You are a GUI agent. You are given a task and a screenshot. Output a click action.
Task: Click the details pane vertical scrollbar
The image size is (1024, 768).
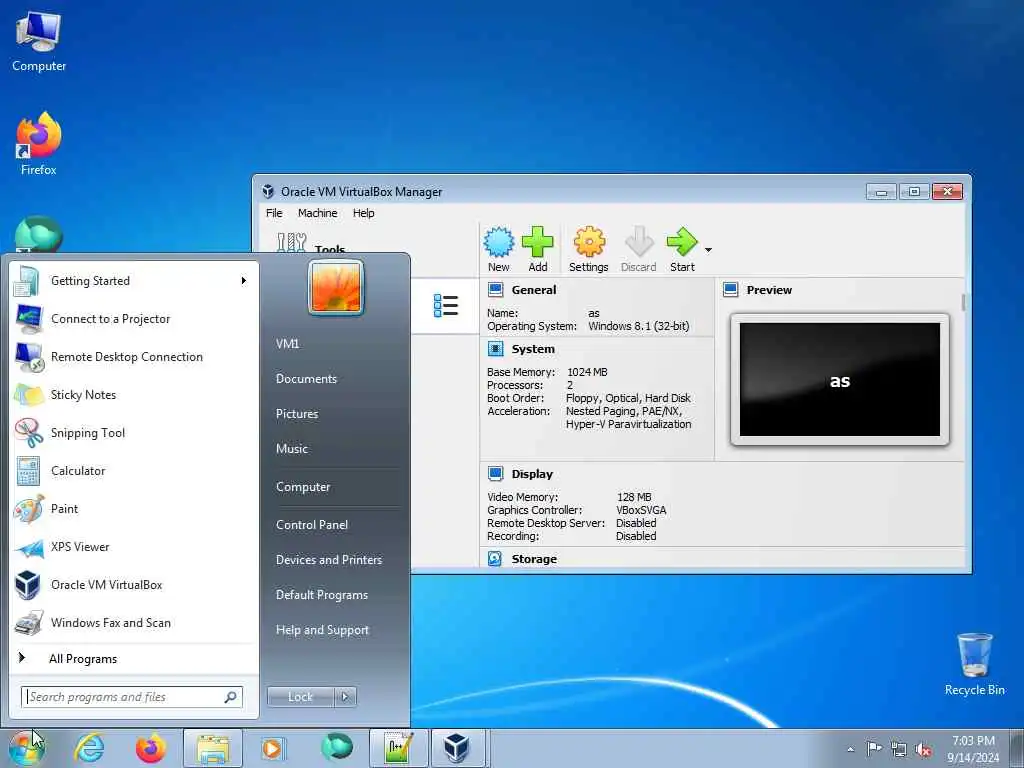[964, 302]
